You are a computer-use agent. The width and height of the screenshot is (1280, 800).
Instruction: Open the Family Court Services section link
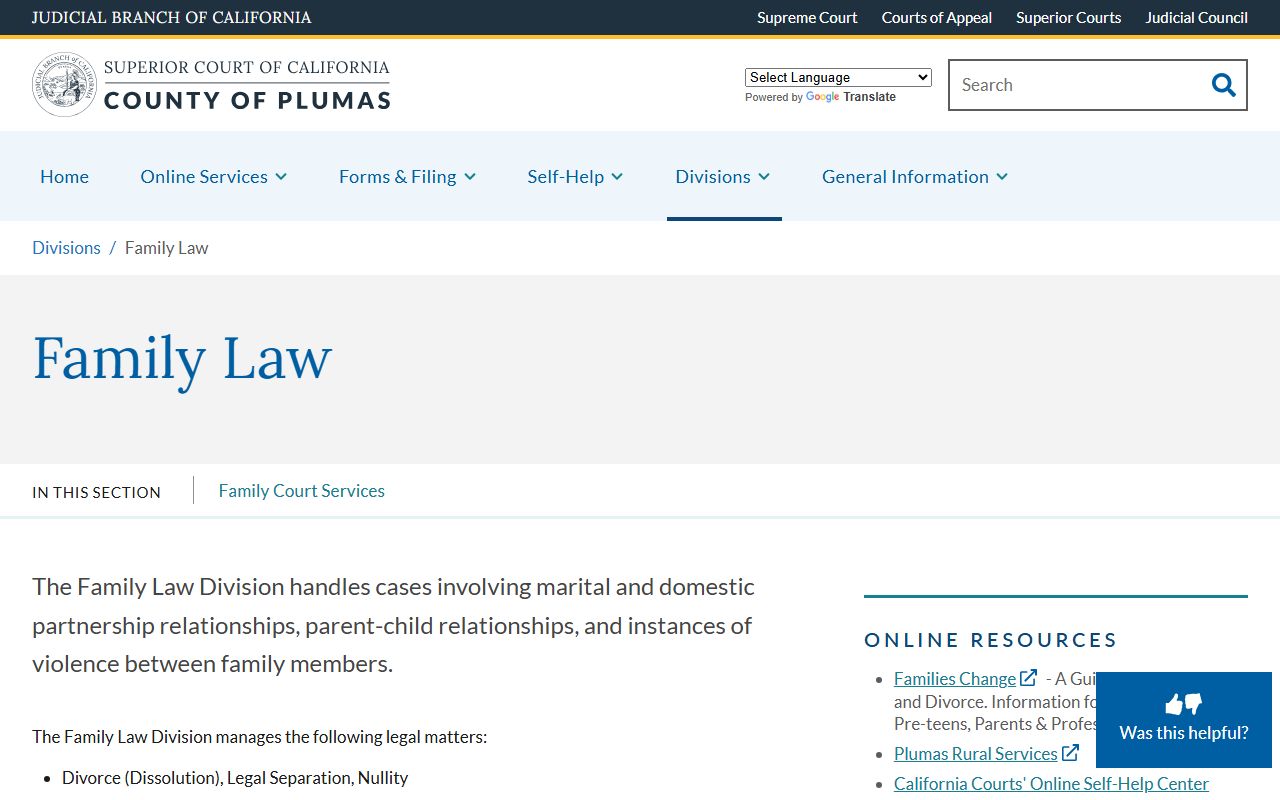pos(301,491)
